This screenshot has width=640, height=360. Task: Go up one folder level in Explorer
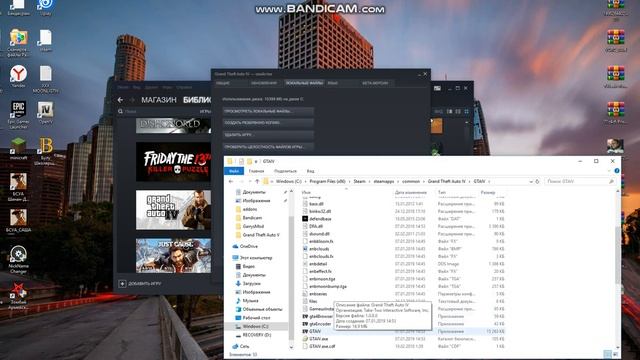tap(257, 181)
